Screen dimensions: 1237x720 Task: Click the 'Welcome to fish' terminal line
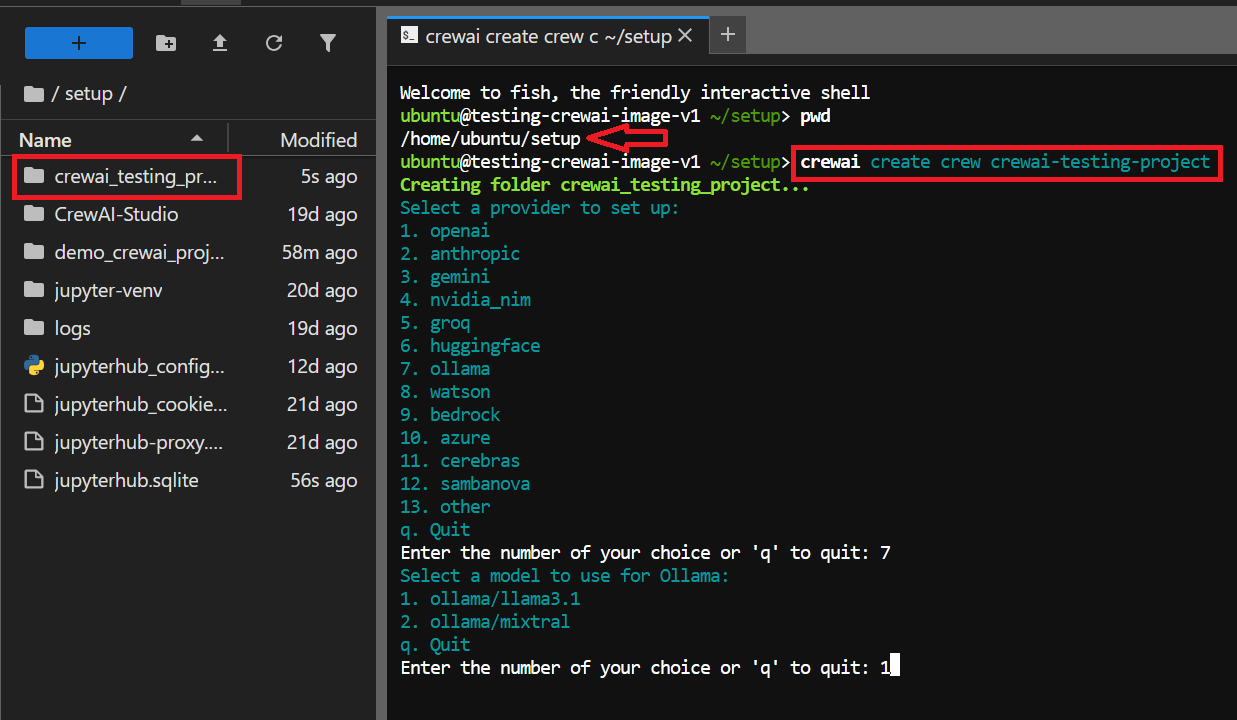point(635,93)
